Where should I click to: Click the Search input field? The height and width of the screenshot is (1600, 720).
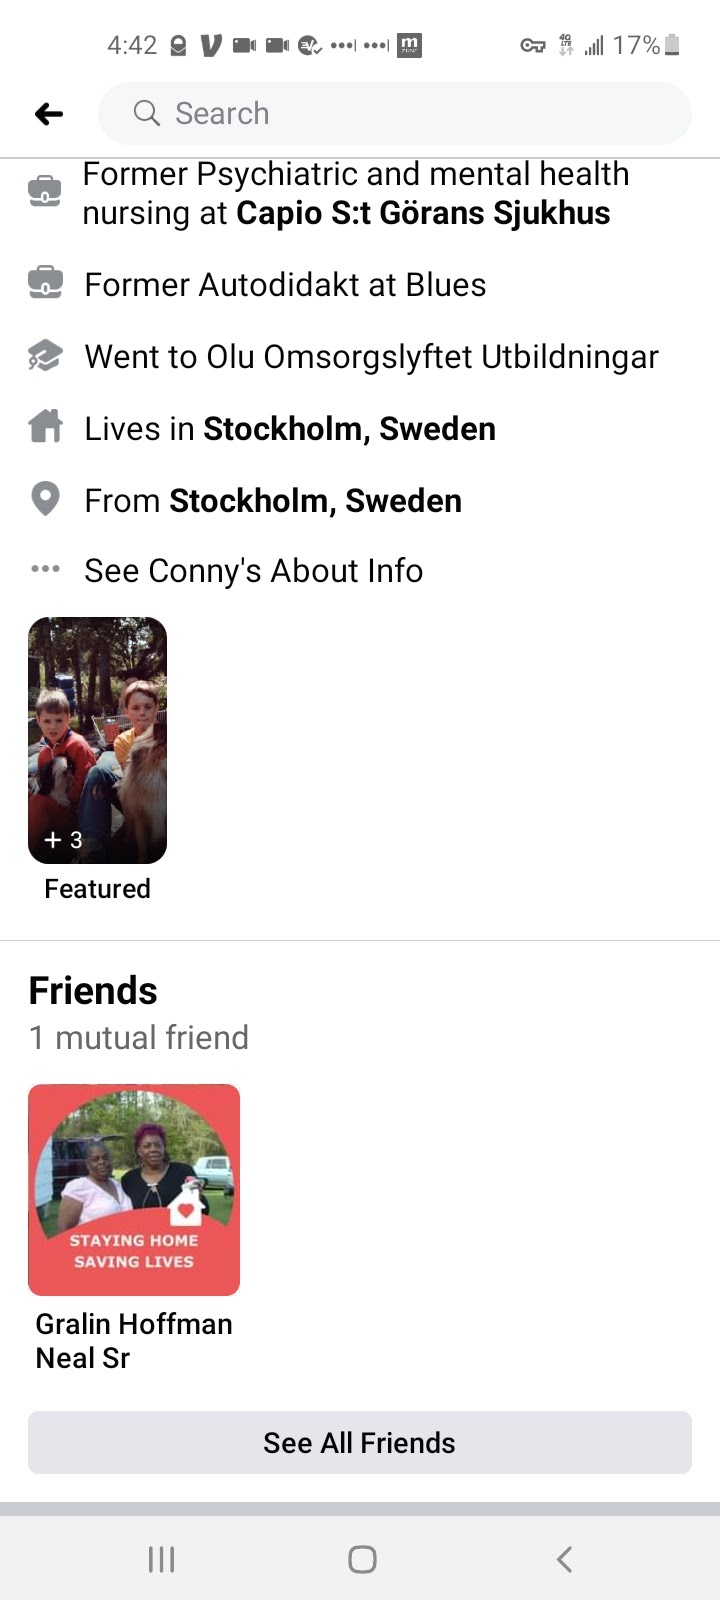pyautogui.click(x=400, y=113)
